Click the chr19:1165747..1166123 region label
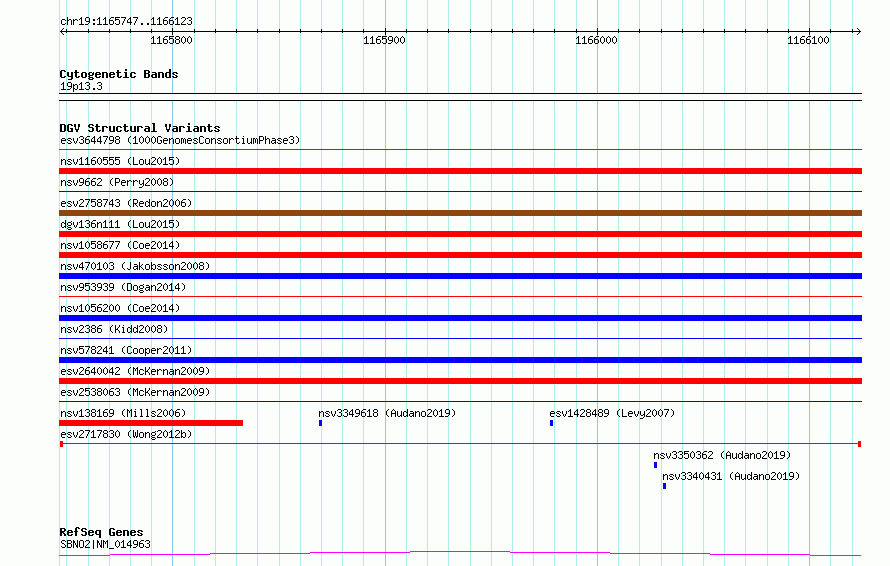 (x=126, y=22)
